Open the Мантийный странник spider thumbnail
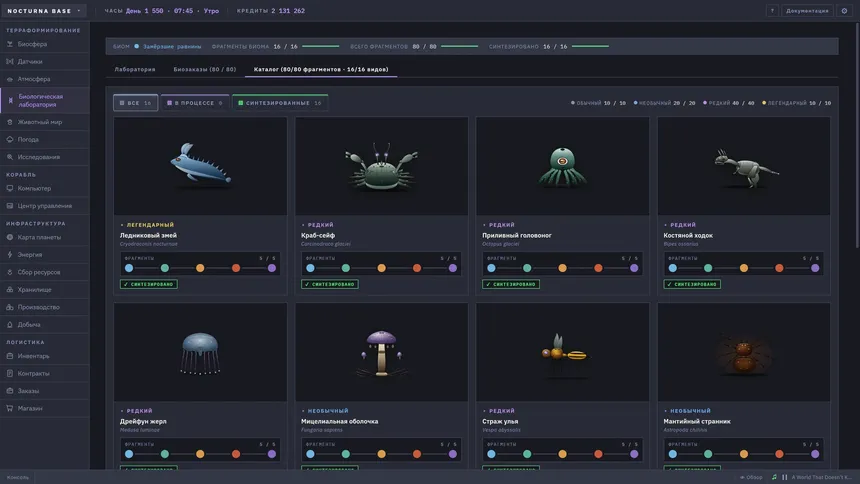860x484 pixels. [x=744, y=352]
